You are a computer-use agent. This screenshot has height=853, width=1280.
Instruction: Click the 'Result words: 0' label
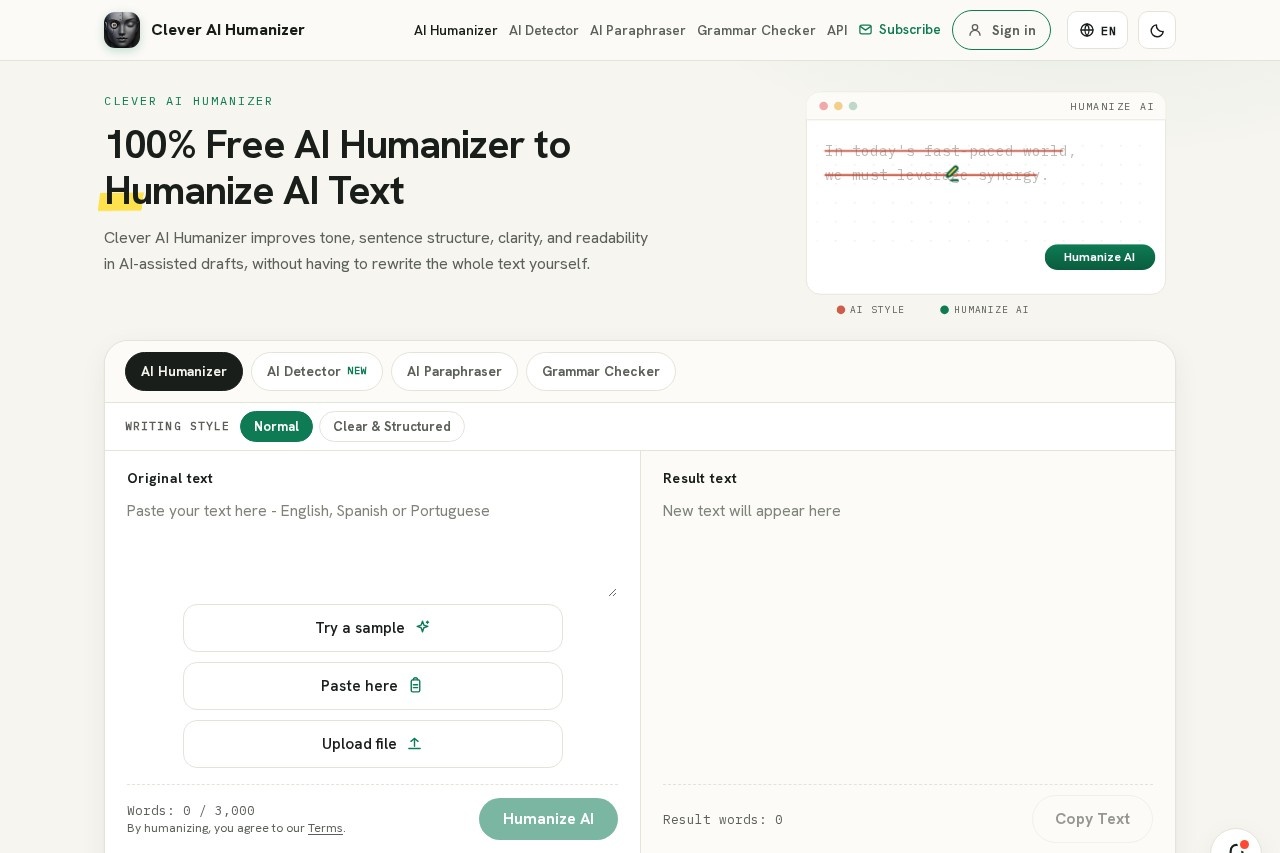(x=723, y=820)
